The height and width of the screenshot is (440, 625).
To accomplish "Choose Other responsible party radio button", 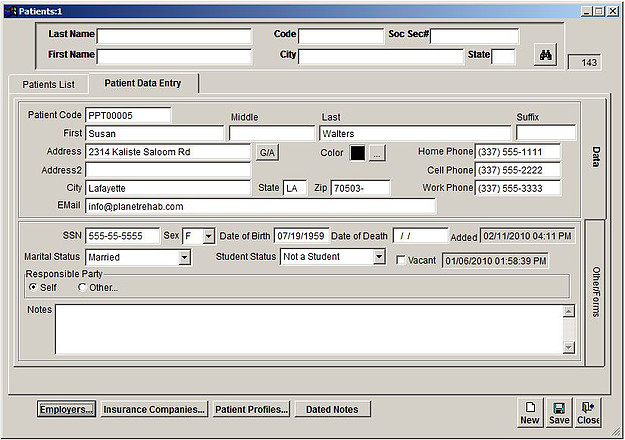I will click(x=82, y=288).
